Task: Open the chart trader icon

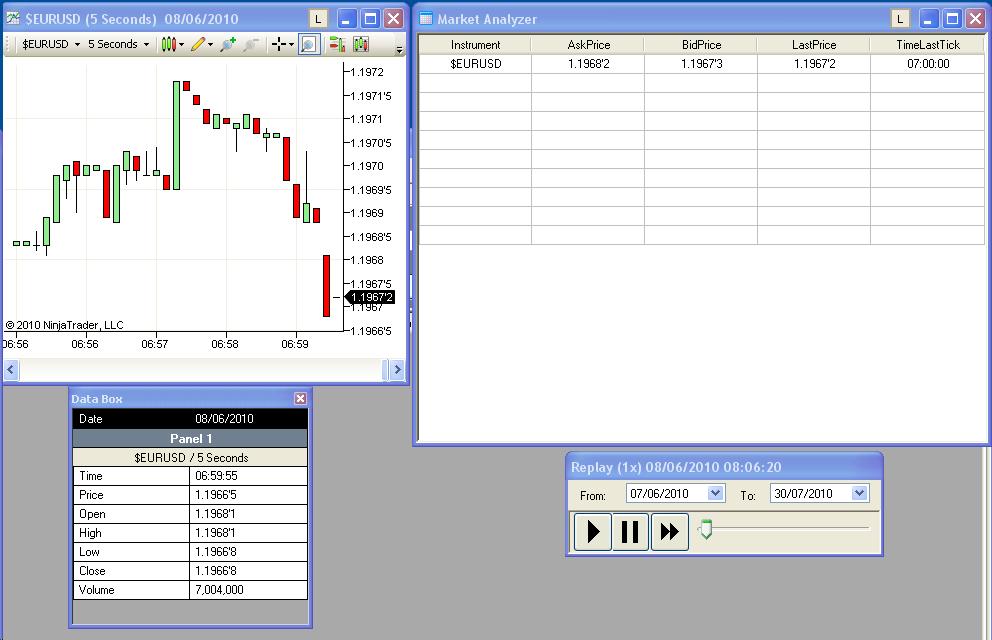Action: 337,44
